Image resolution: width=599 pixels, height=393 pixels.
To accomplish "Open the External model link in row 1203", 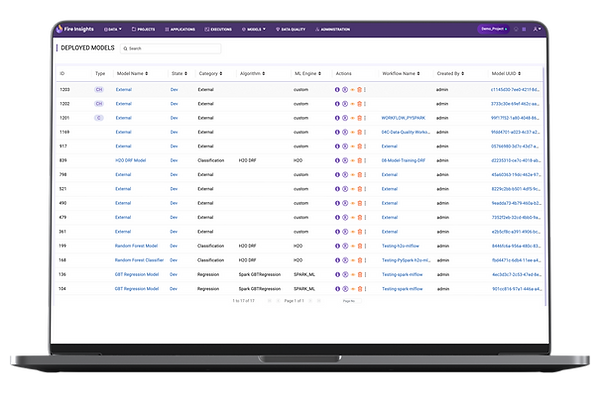I will [x=124, y=90].
